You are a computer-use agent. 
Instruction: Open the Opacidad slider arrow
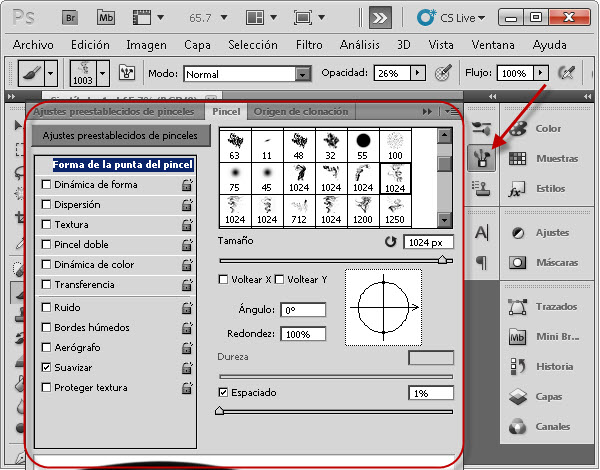pos(417,73)
